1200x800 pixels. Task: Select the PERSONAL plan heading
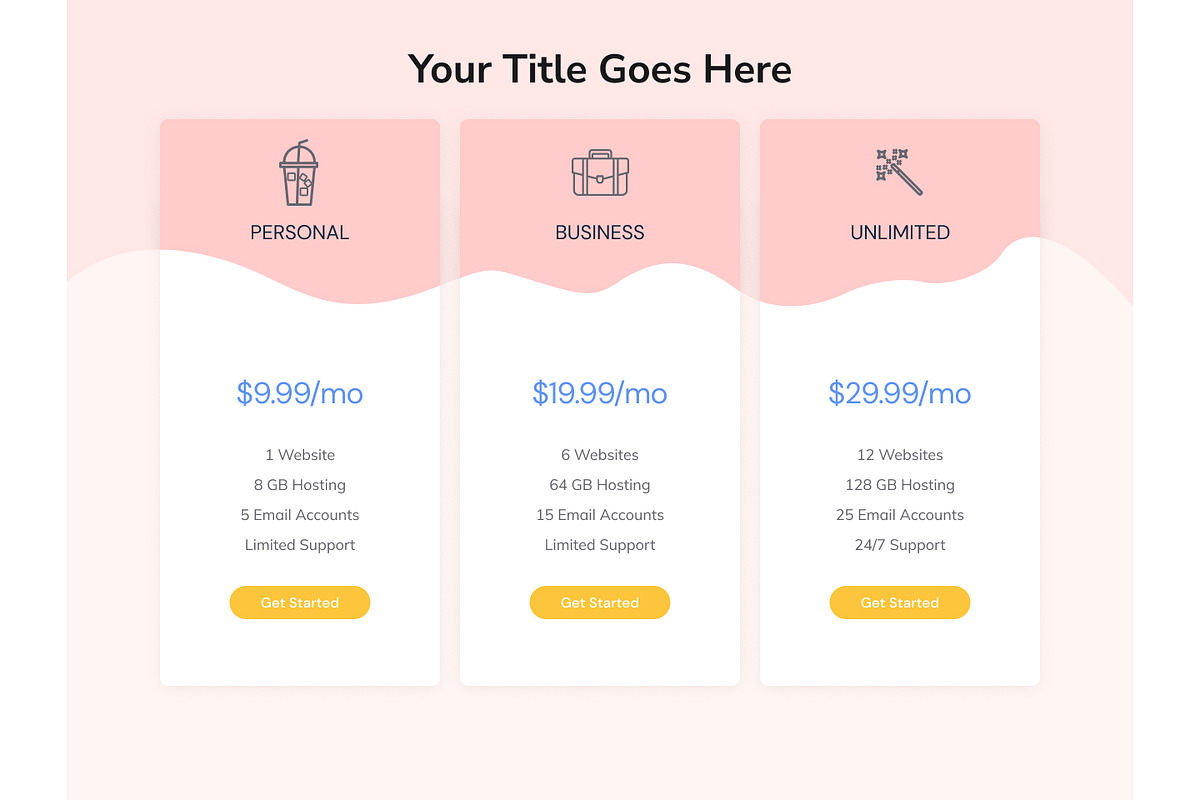[x=300, y=232]
